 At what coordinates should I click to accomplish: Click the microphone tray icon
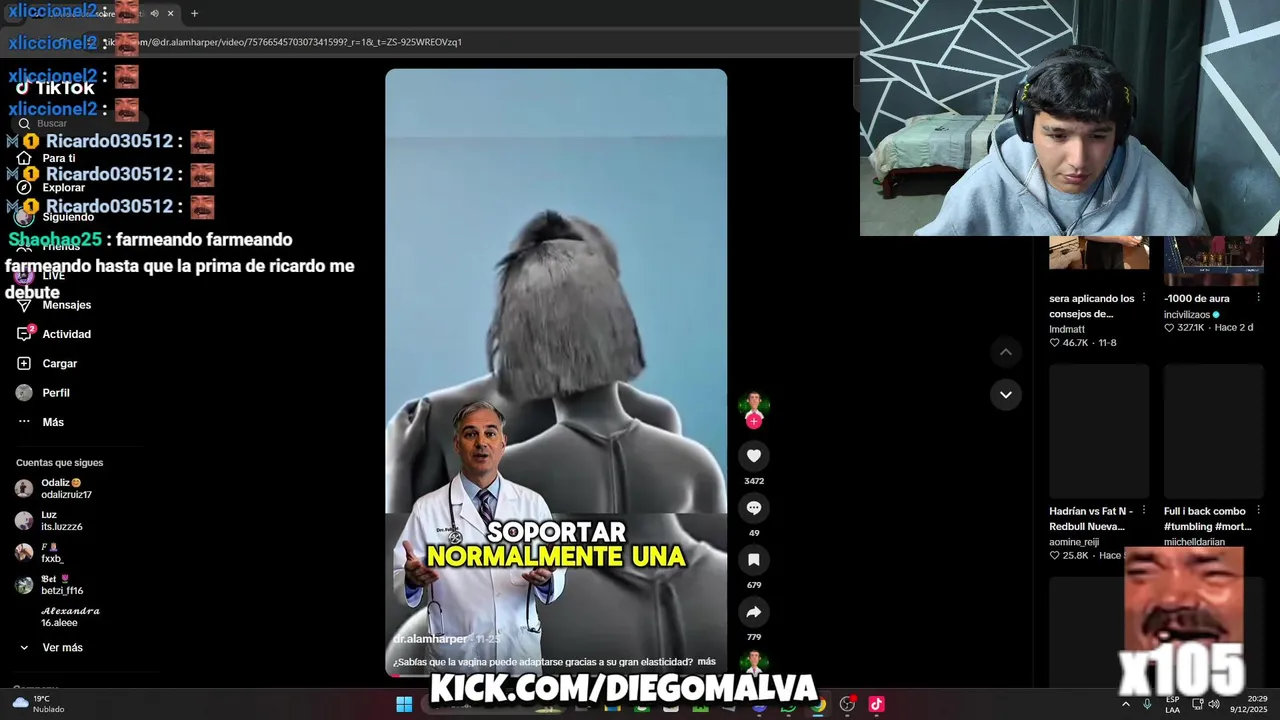1147,704
